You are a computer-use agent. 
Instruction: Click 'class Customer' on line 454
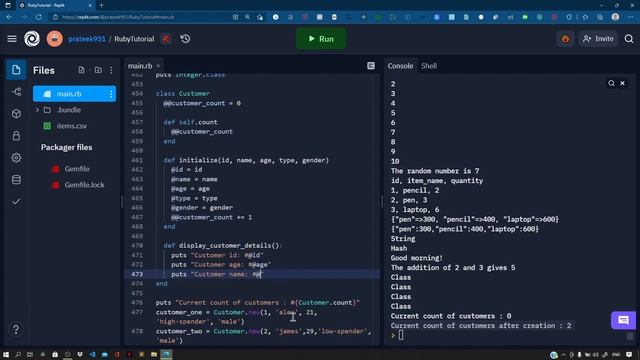(182, 93)
